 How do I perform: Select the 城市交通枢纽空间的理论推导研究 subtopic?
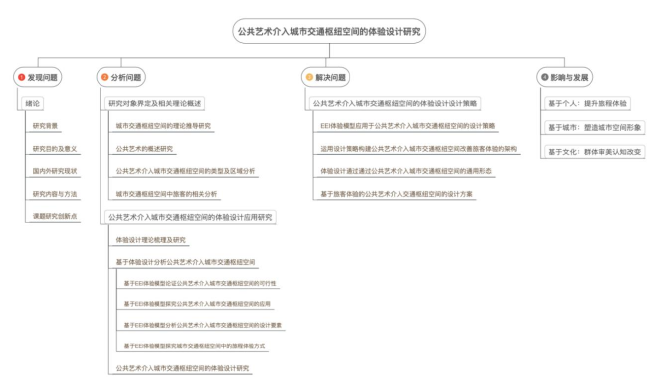coord(163,126)
